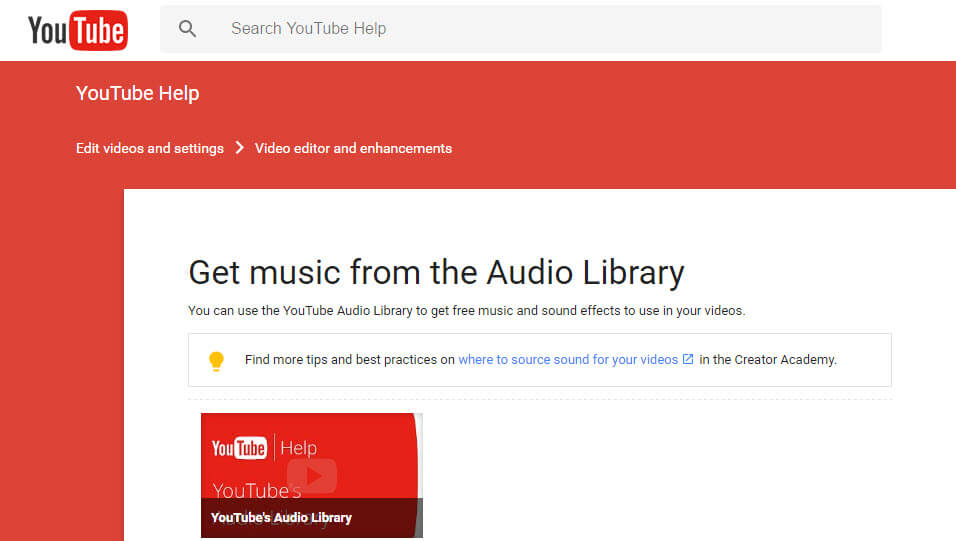Focus the Search YouTube Help field
This screenshot has height=541, width=956.
[521, 29]
